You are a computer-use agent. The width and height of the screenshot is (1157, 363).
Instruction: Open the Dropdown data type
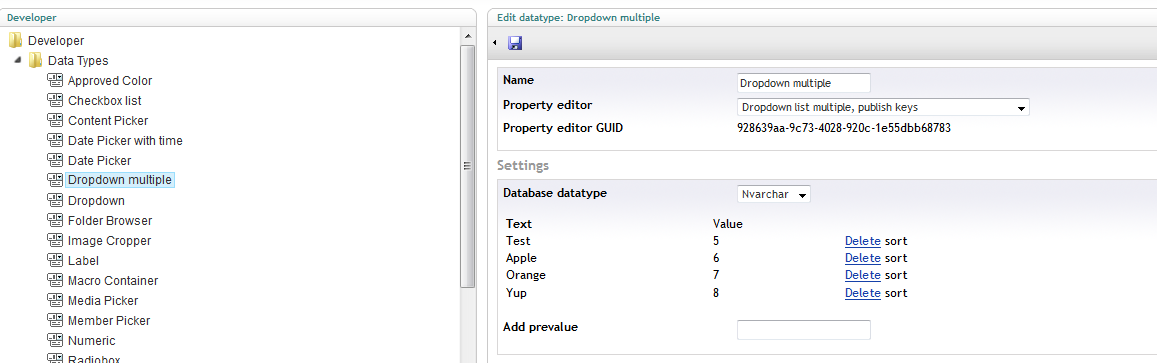[x=96, y=201]
